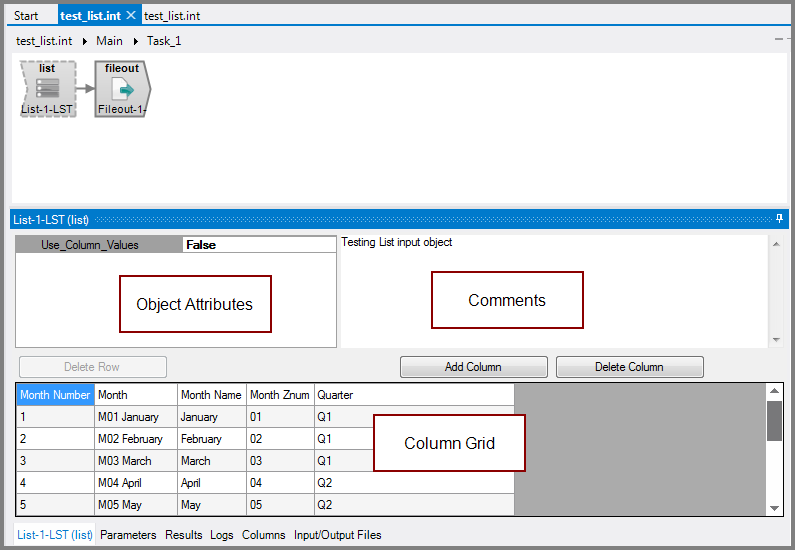The width and height of the screenshot is (795, 550).
Task: Select the list node icon in canvas
Action: click(47, 89)
